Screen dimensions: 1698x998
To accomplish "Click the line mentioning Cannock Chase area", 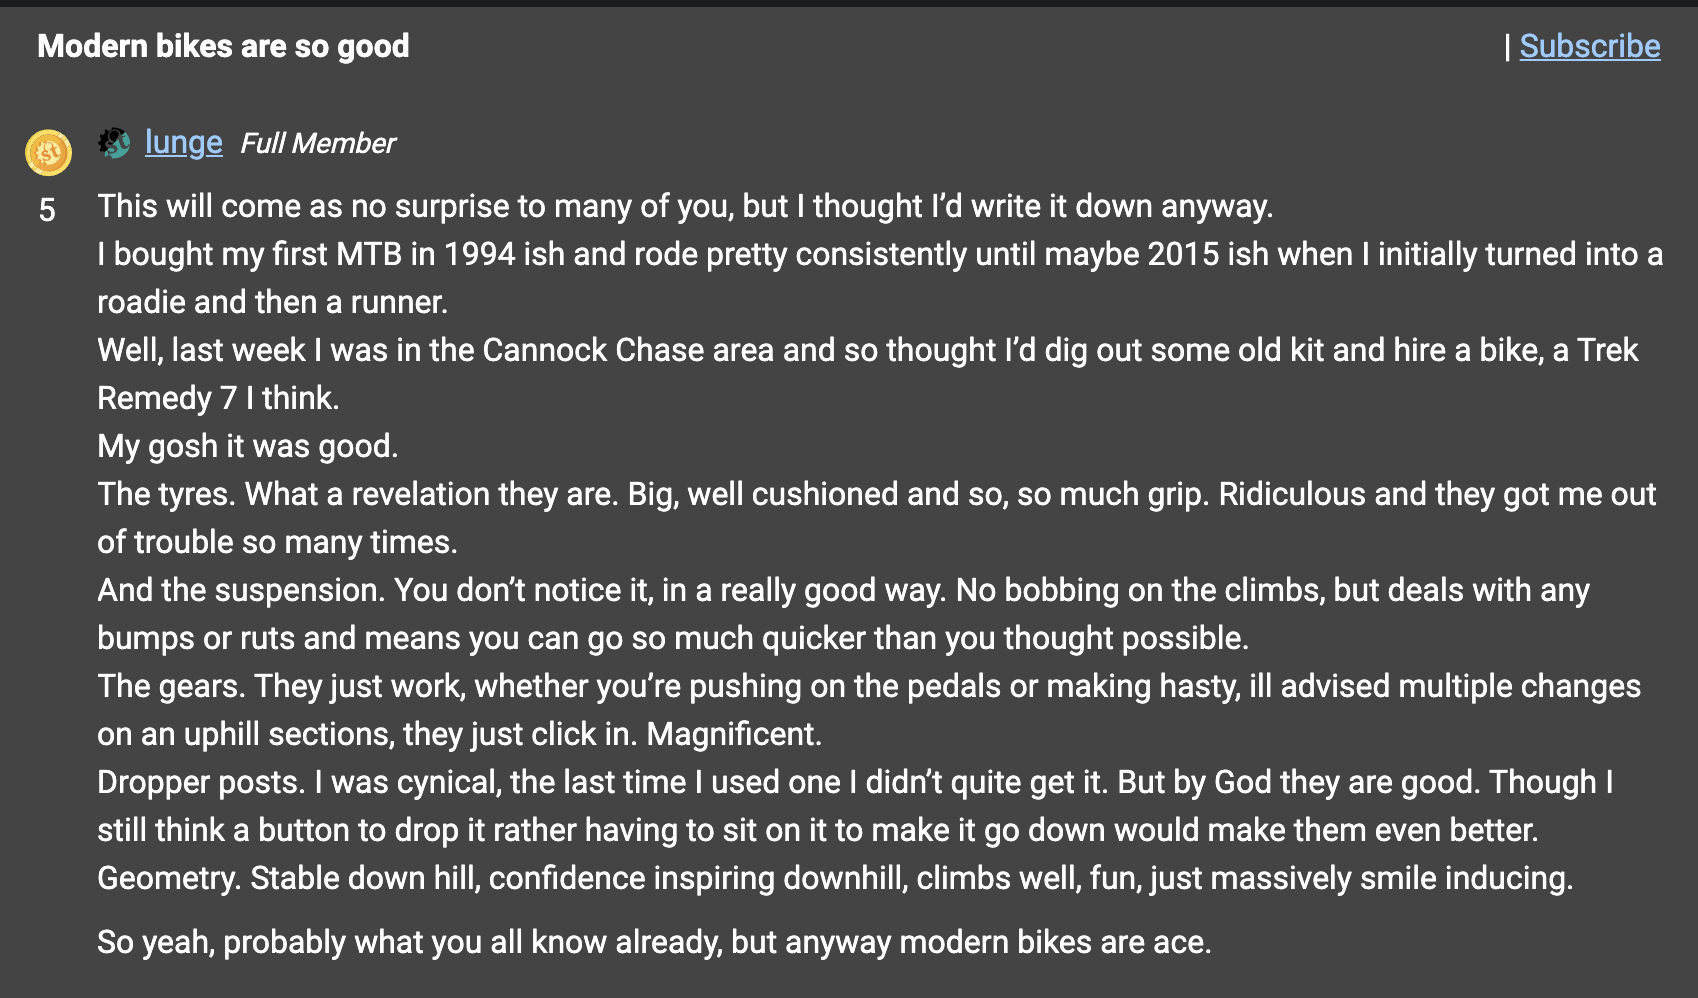I will point(867,350).
